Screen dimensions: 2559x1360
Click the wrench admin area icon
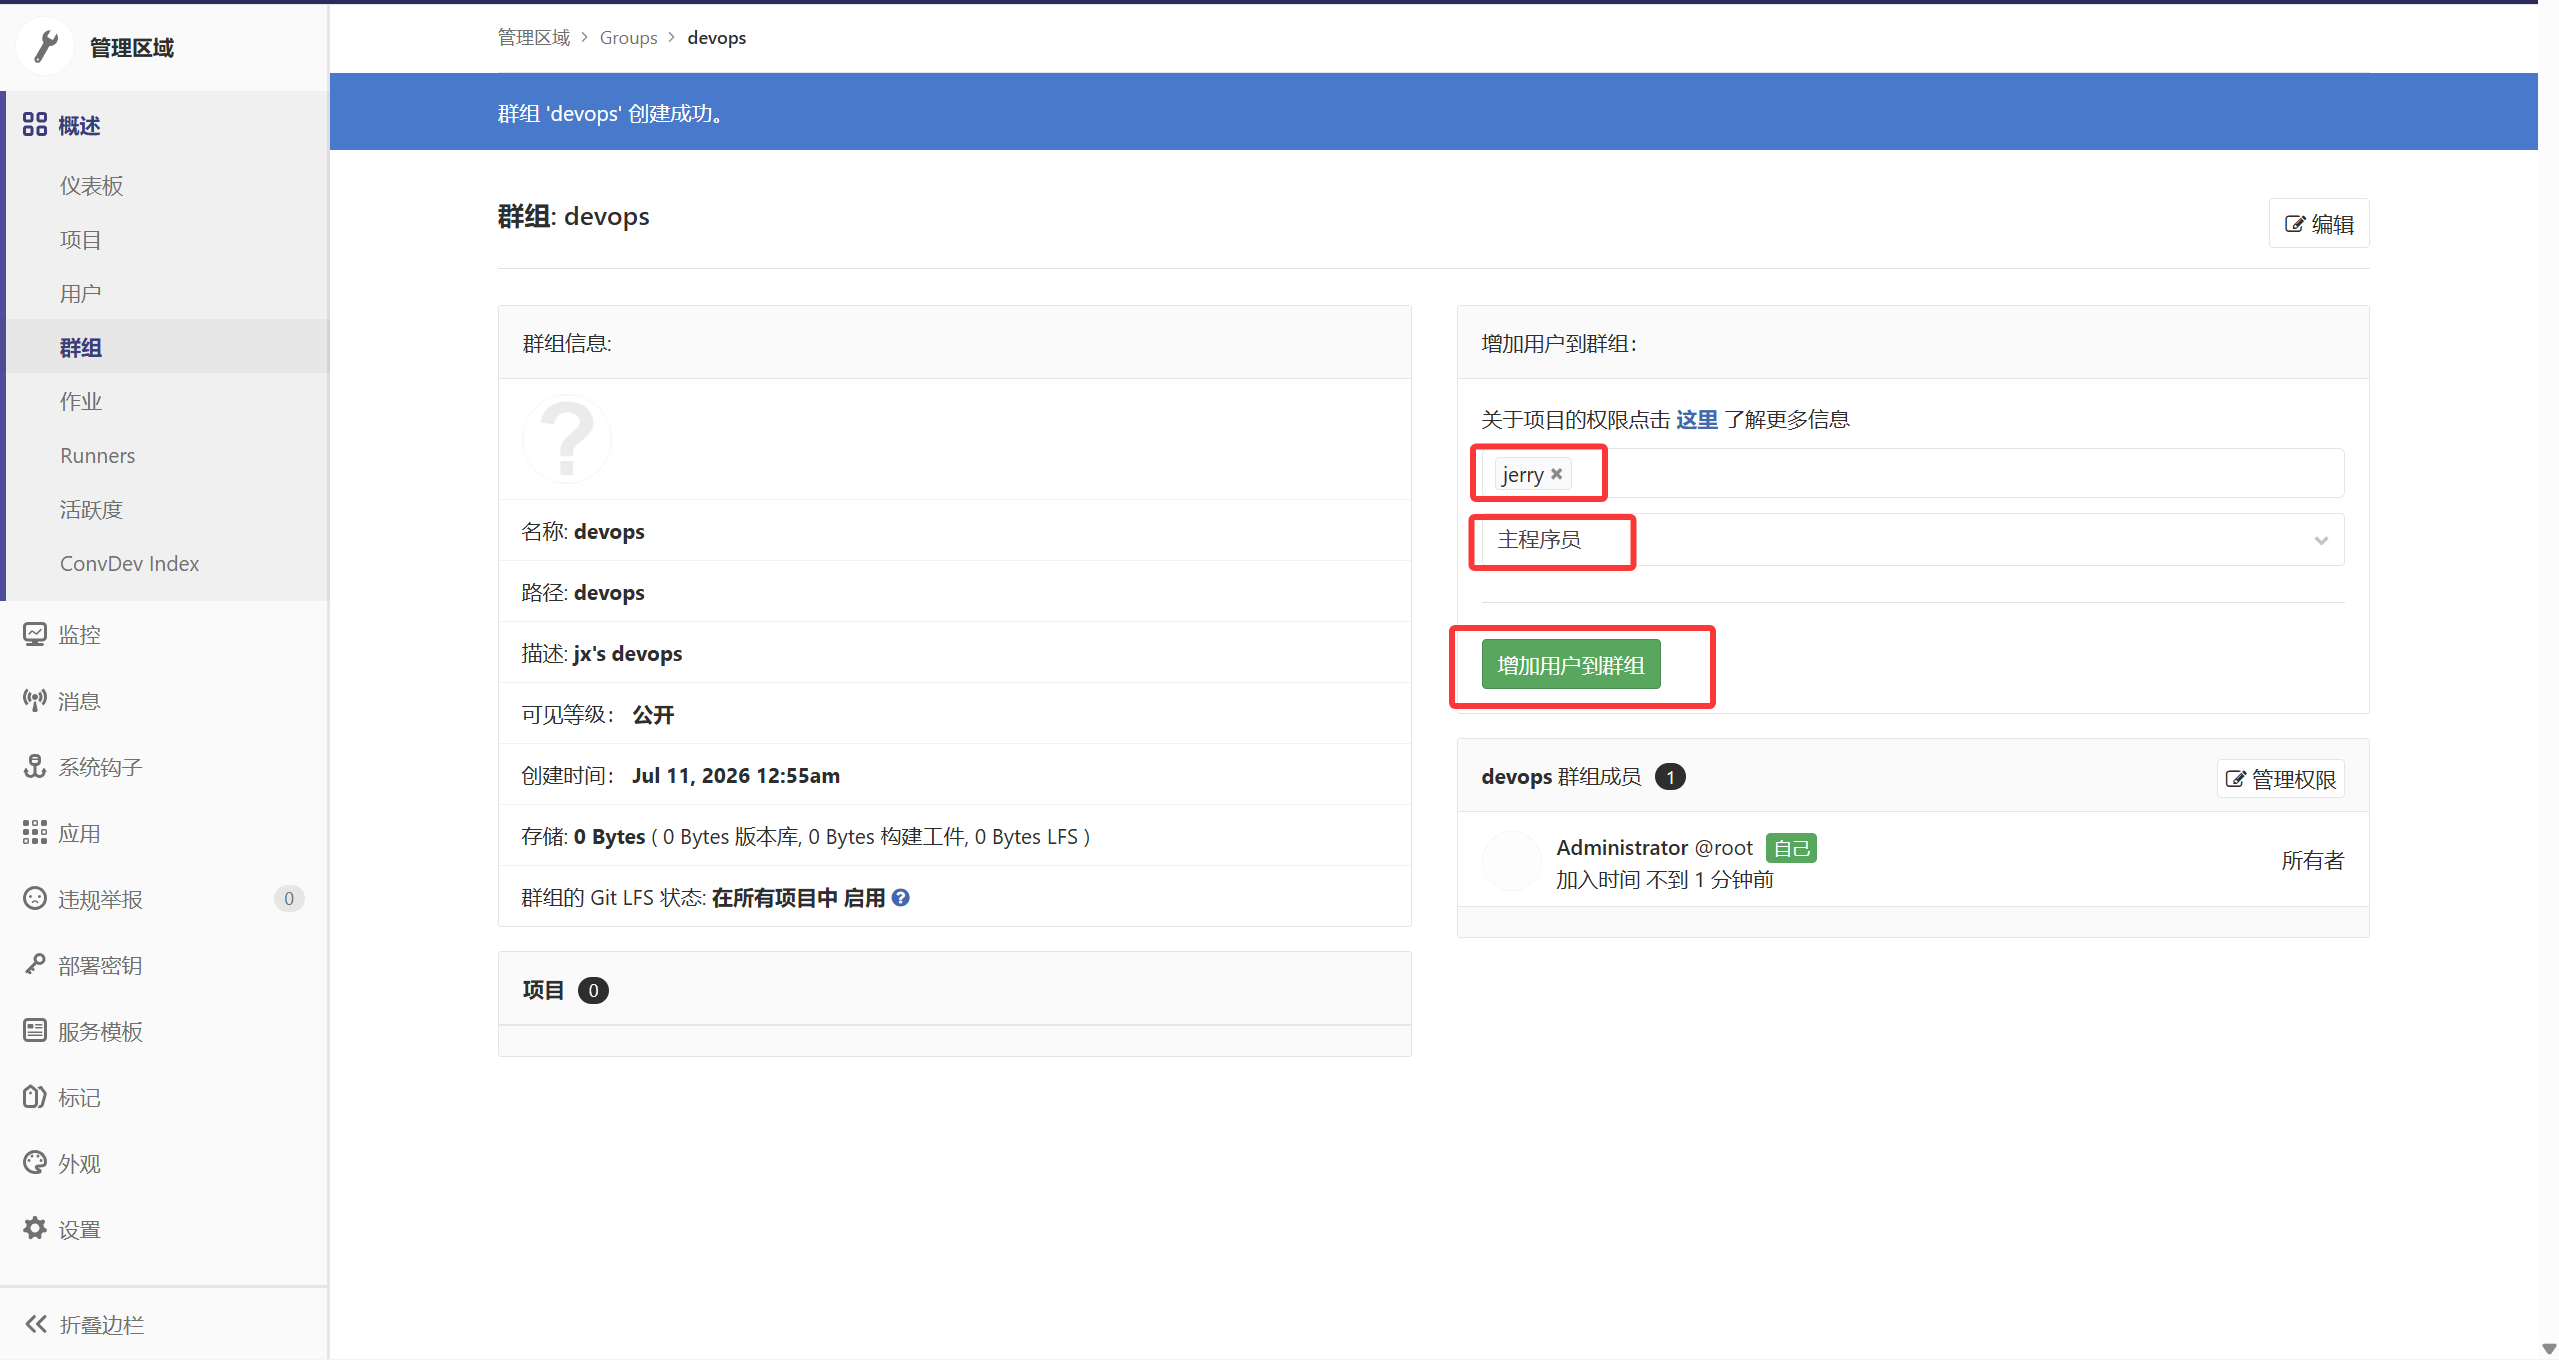click(x=45, y=46)
